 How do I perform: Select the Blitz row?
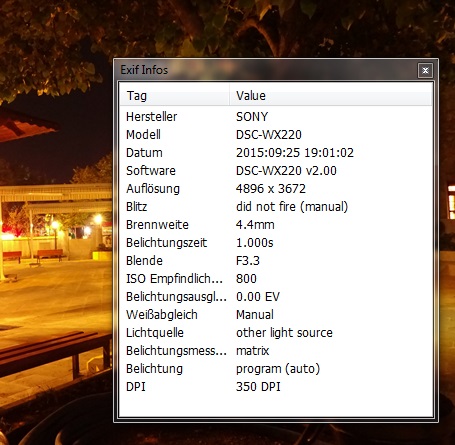(276, 207)
